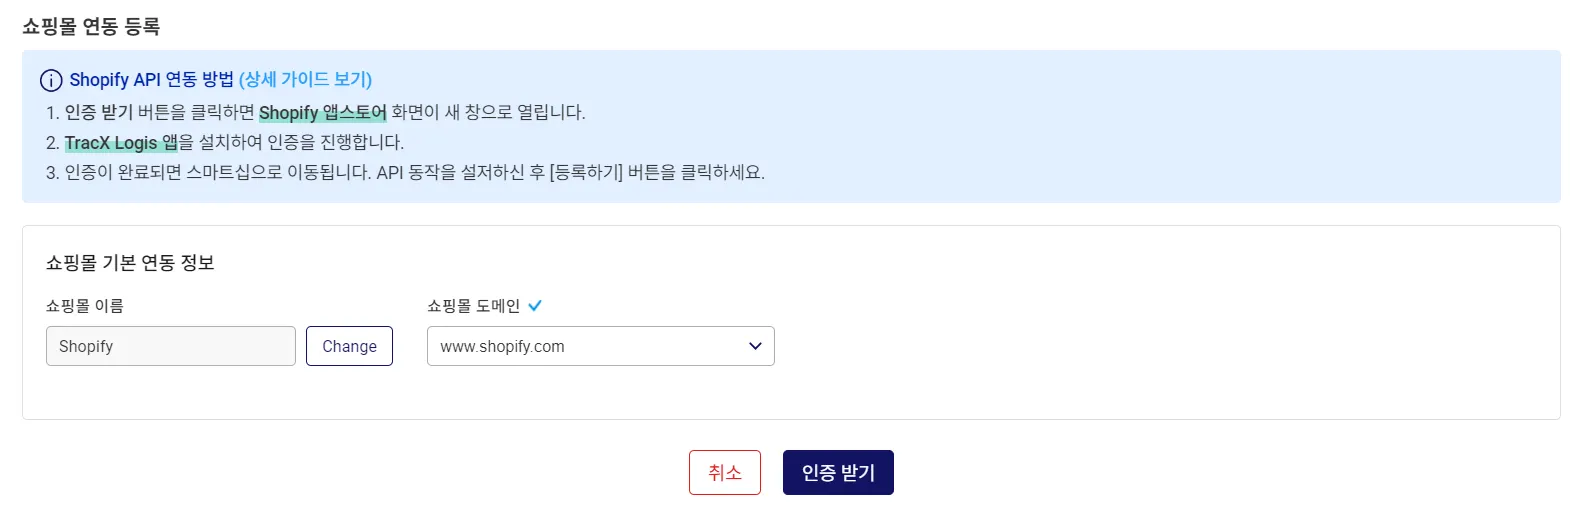Viewport: 1570px width, 525px height.
Task: Click the 쇼핑몰 기본 연동 정보 section heading
Action: pos(130,263)
